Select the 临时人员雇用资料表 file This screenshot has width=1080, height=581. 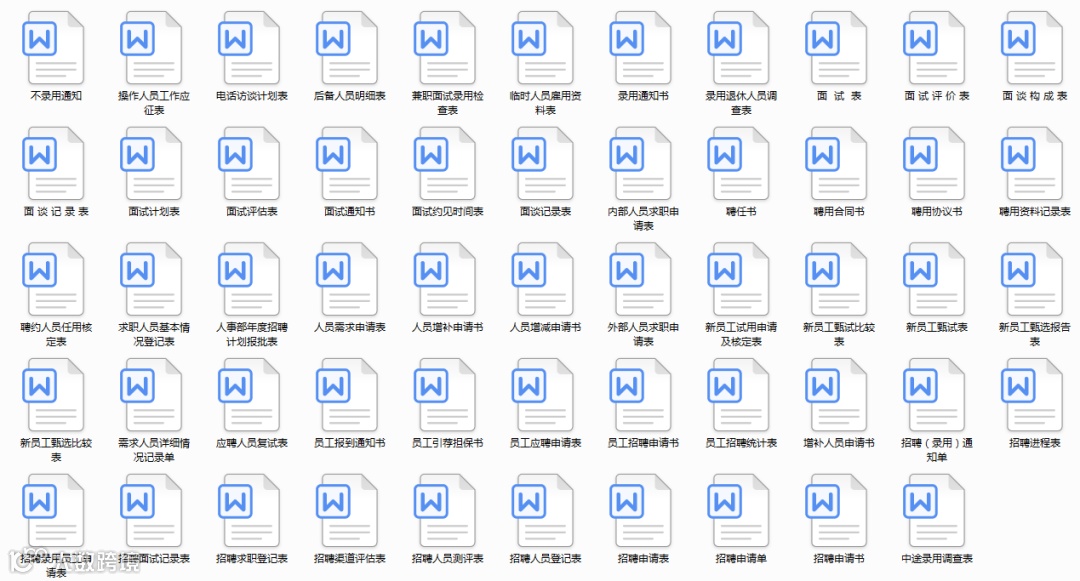tap(544, 49)
